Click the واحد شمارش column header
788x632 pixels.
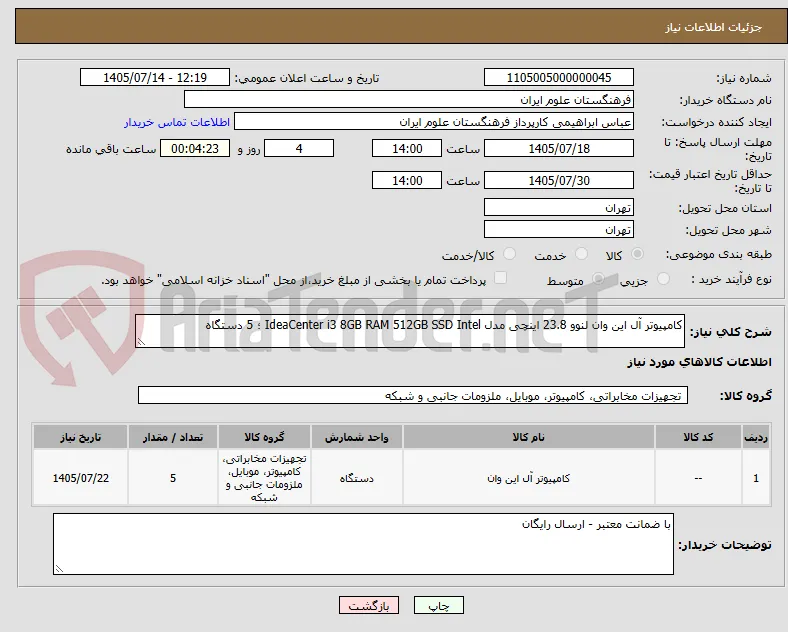pos(356,437)
